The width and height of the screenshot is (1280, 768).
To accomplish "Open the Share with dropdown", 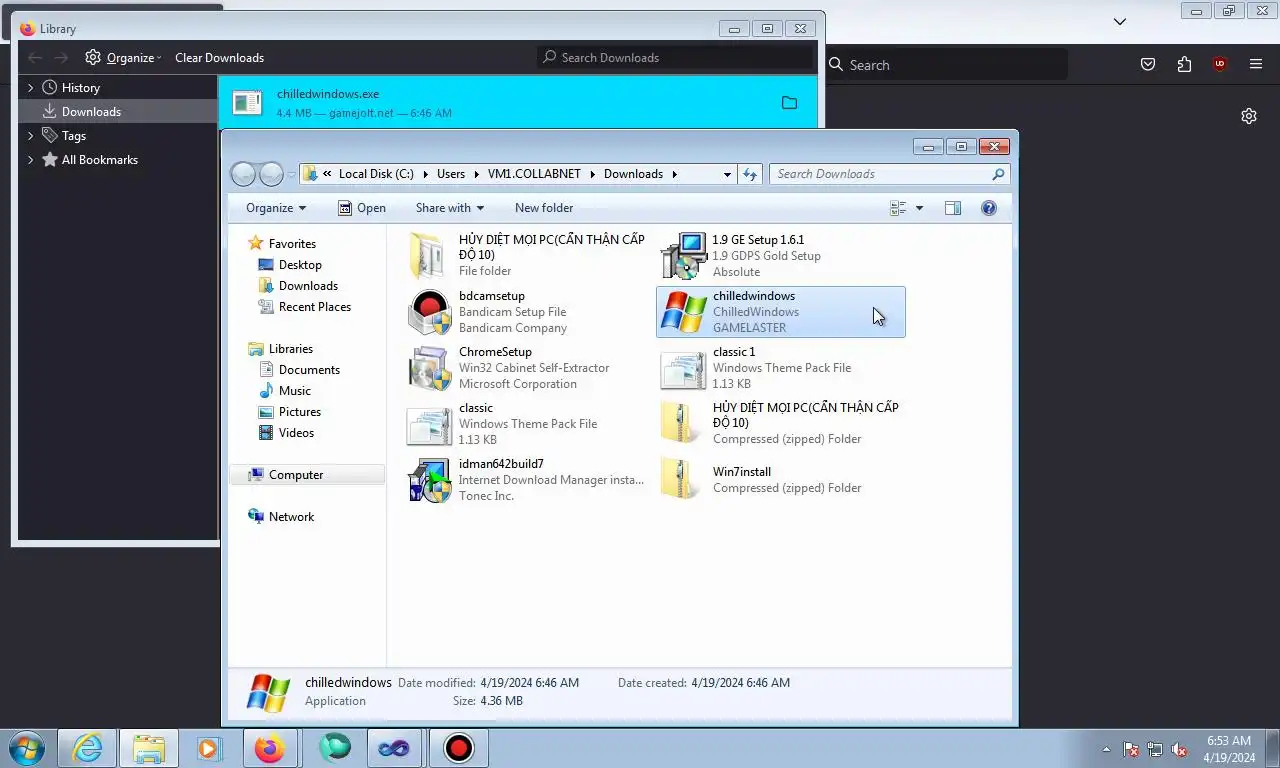I will point(450,208).
